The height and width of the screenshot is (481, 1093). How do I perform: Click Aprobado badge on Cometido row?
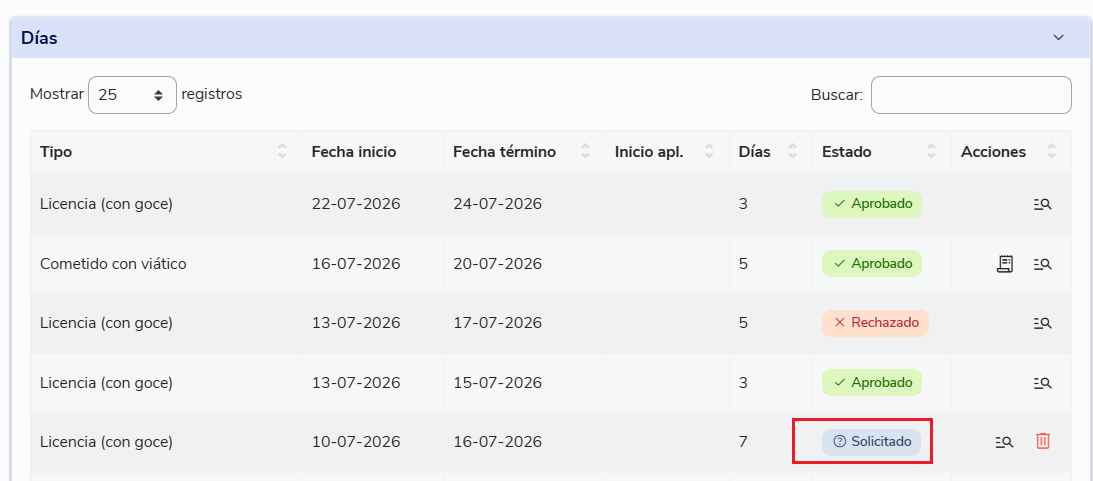point(872,264)
